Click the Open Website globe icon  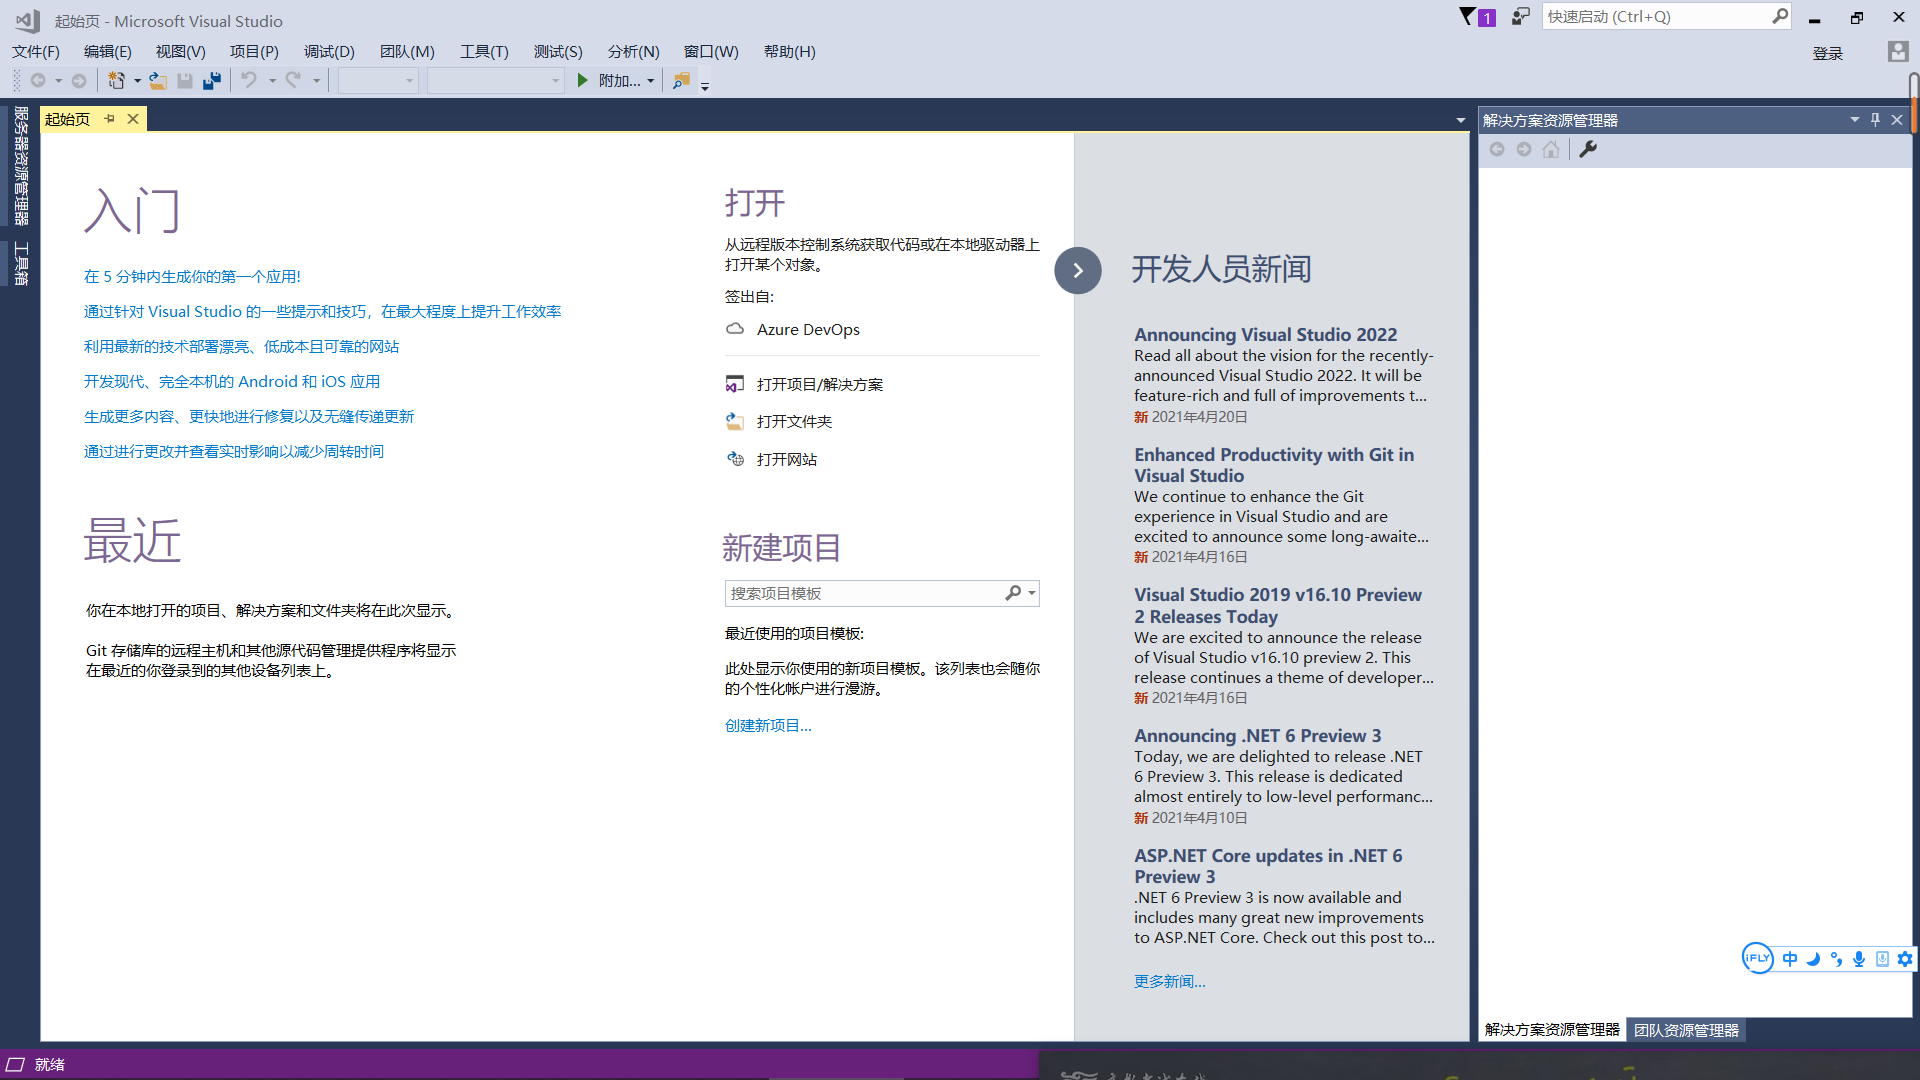[x=735, y=459]
